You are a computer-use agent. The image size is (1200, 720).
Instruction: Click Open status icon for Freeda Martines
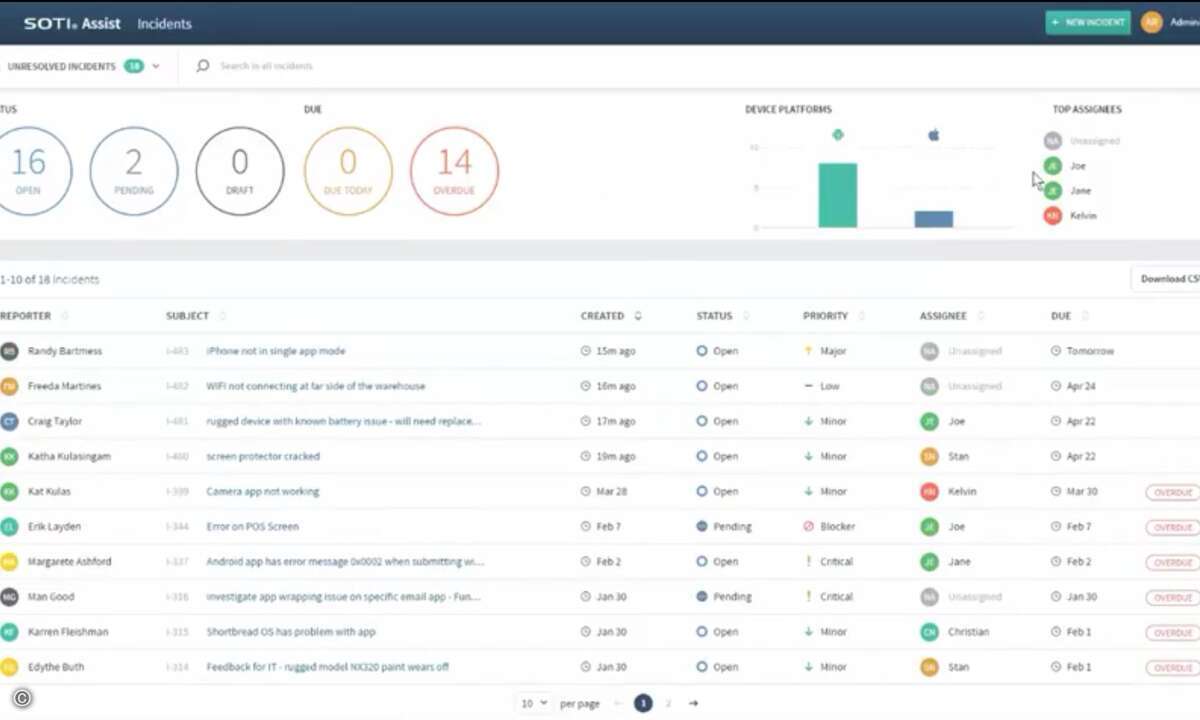pos(702,386)
